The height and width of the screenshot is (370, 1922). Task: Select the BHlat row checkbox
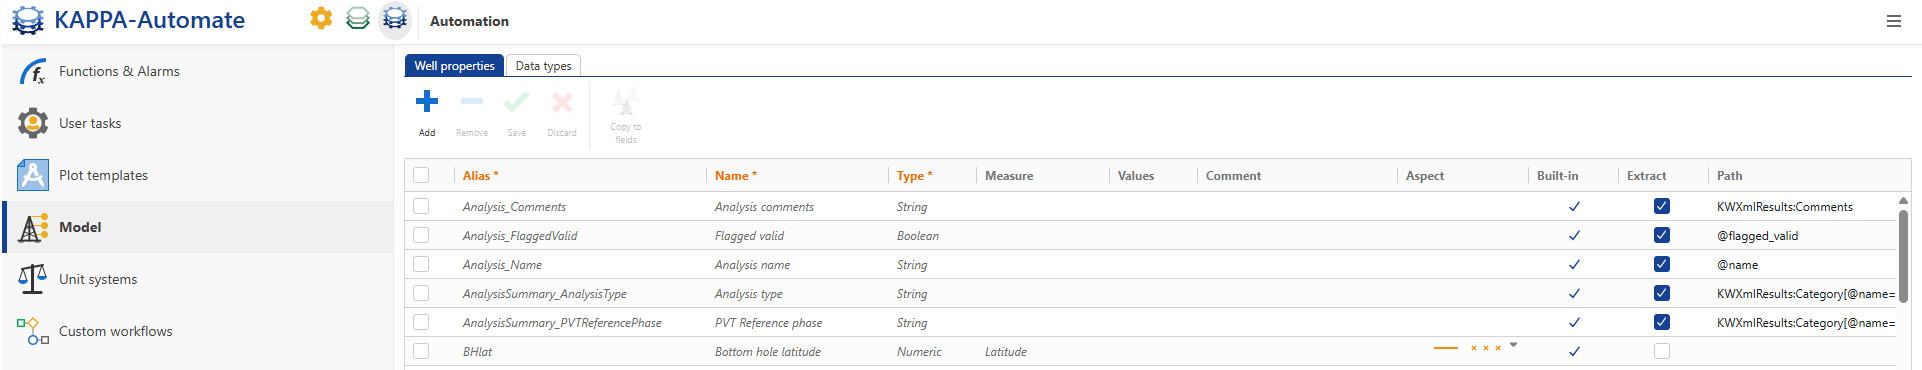tap(421, 351)
